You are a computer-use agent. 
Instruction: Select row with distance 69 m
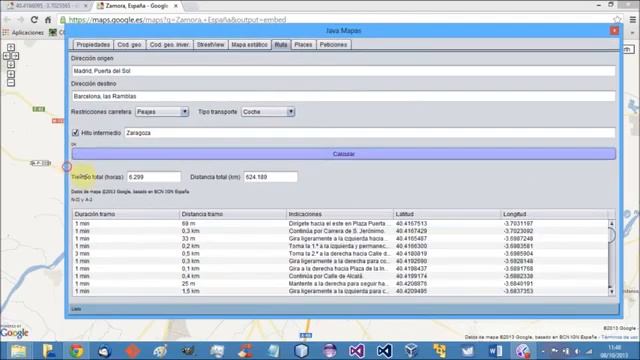pos(340,223)
